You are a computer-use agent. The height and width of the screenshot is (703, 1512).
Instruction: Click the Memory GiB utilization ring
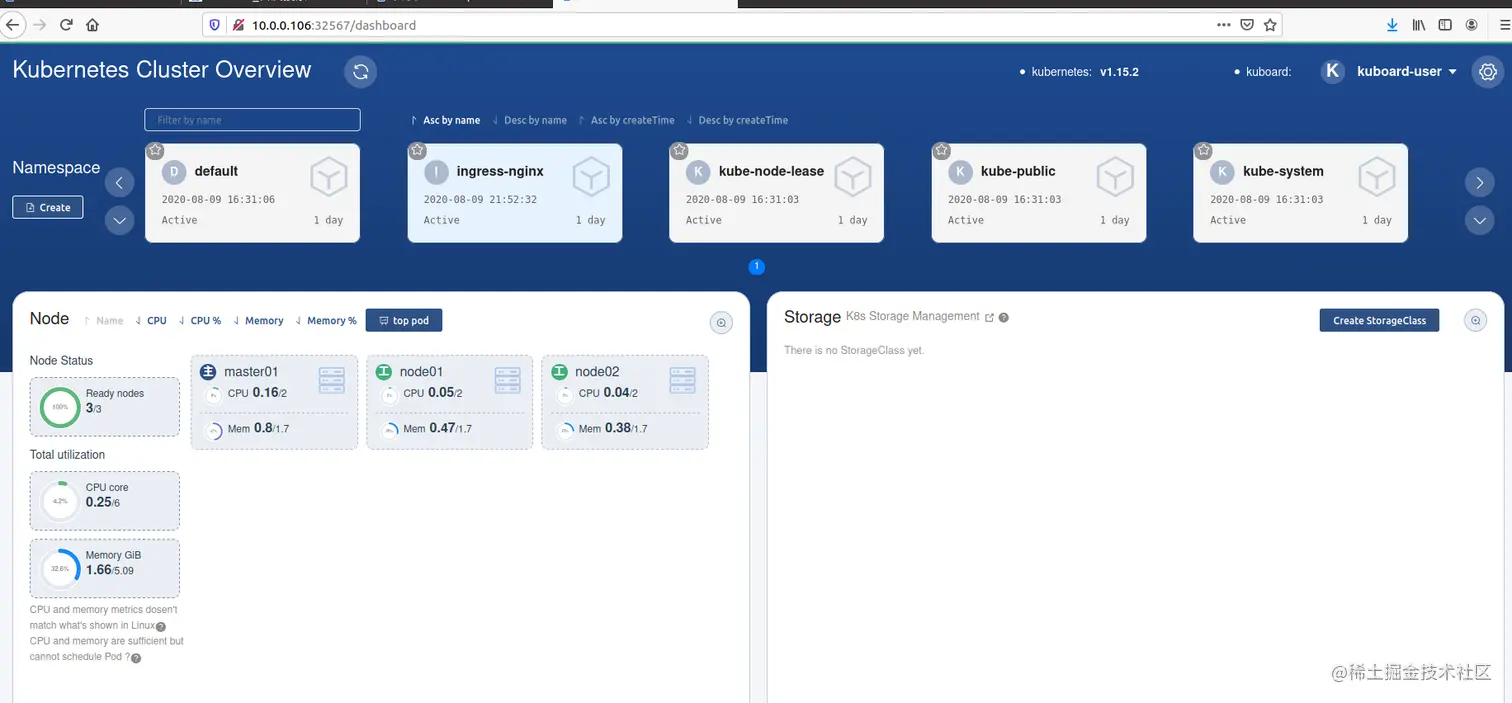(x=60, y=569)
